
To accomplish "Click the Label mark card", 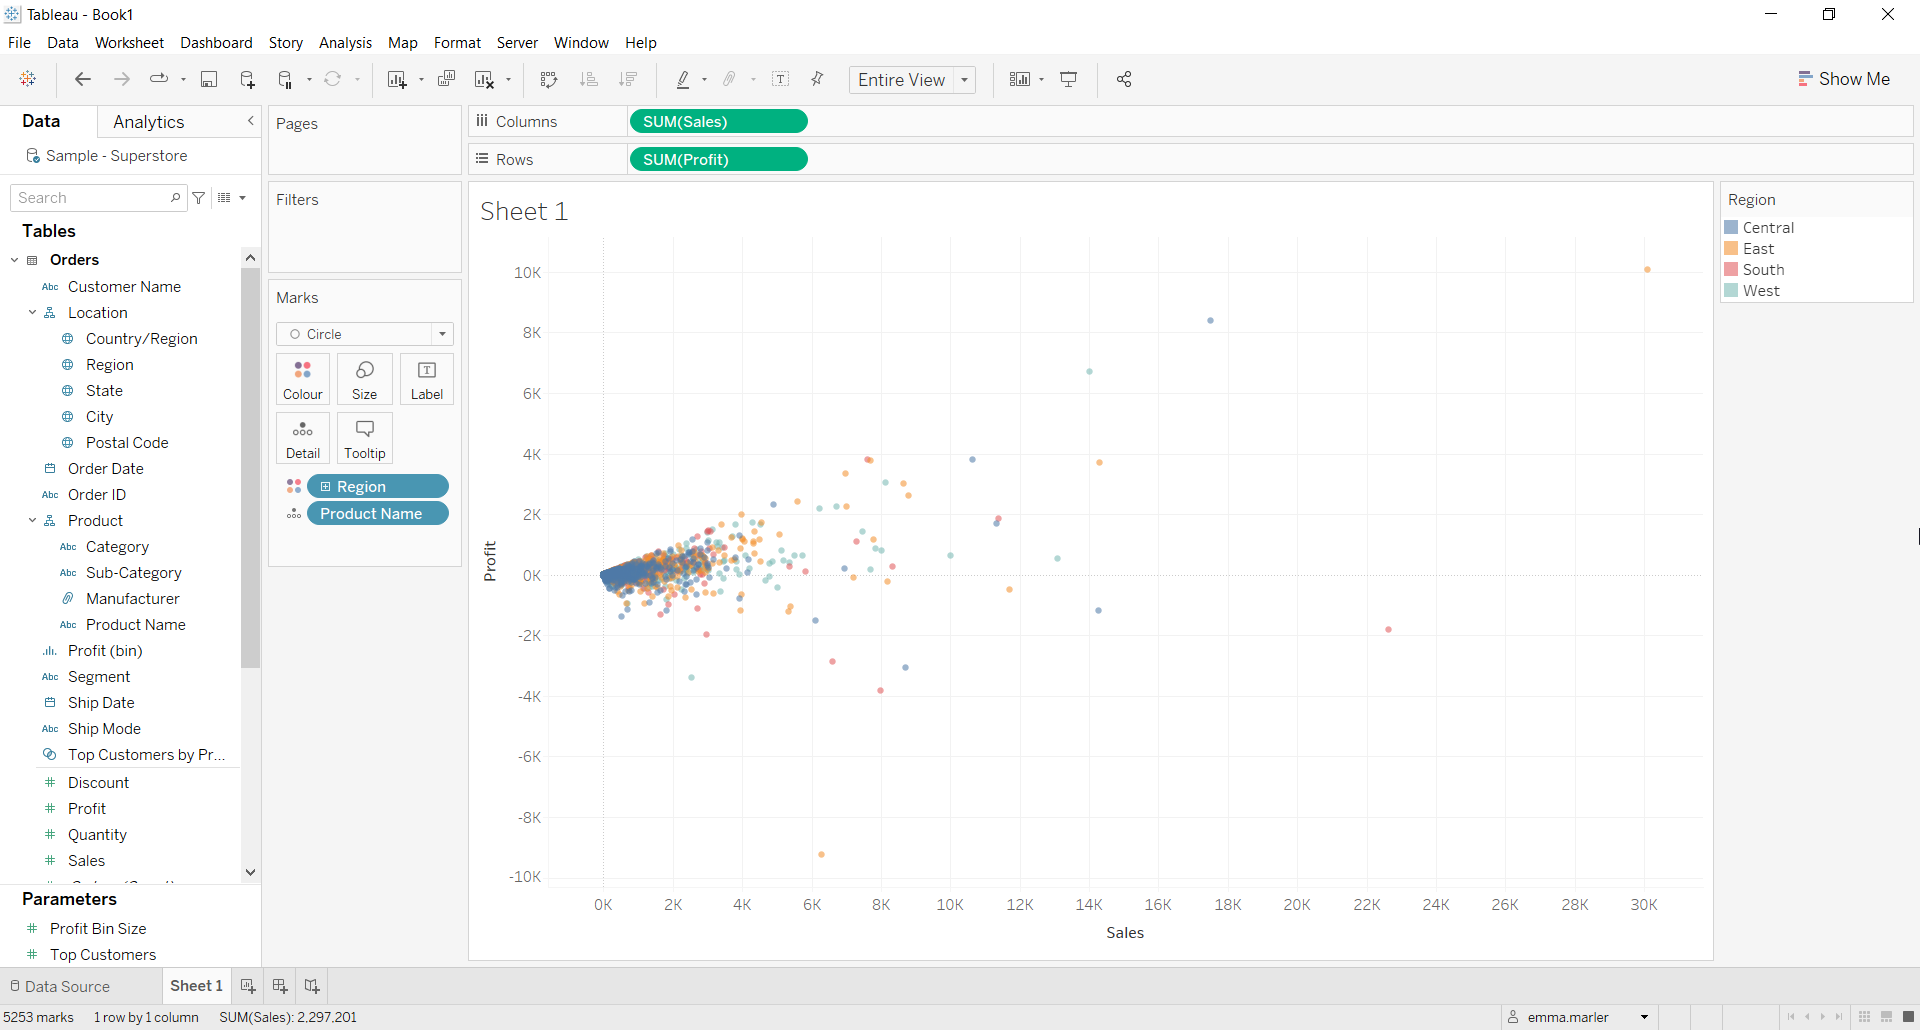I will (x=426, y=378).
